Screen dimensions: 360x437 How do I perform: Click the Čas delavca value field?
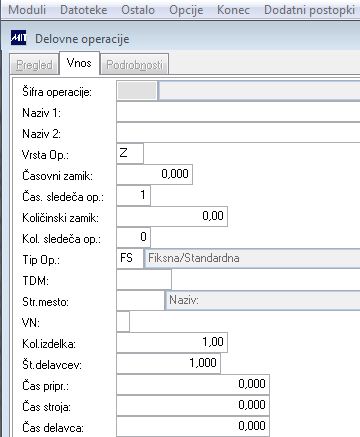click(193, 426)
